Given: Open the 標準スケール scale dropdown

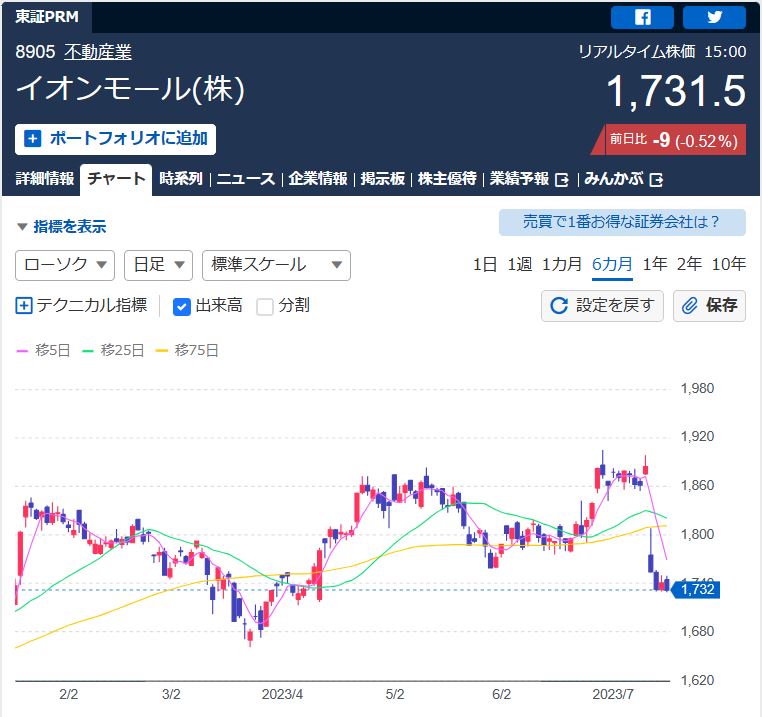Looking at the screenshot, I should click(x=276, y=265).
